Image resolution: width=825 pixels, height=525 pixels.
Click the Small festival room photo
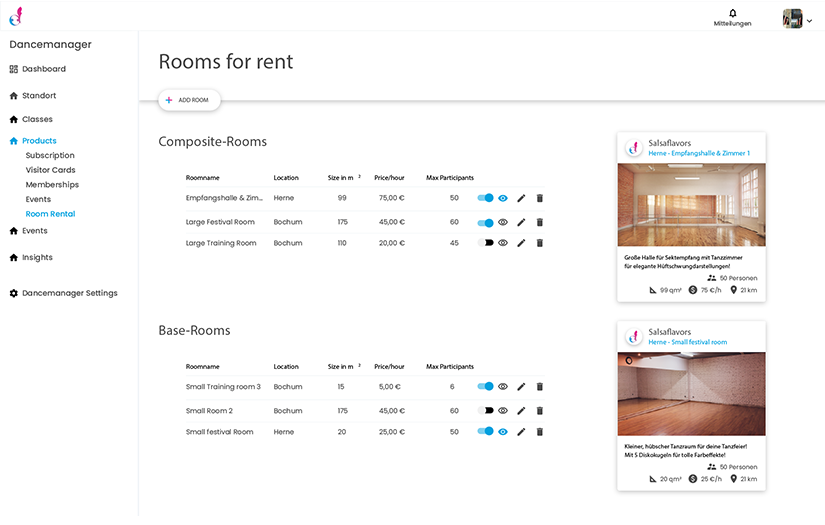coord(691,393)
